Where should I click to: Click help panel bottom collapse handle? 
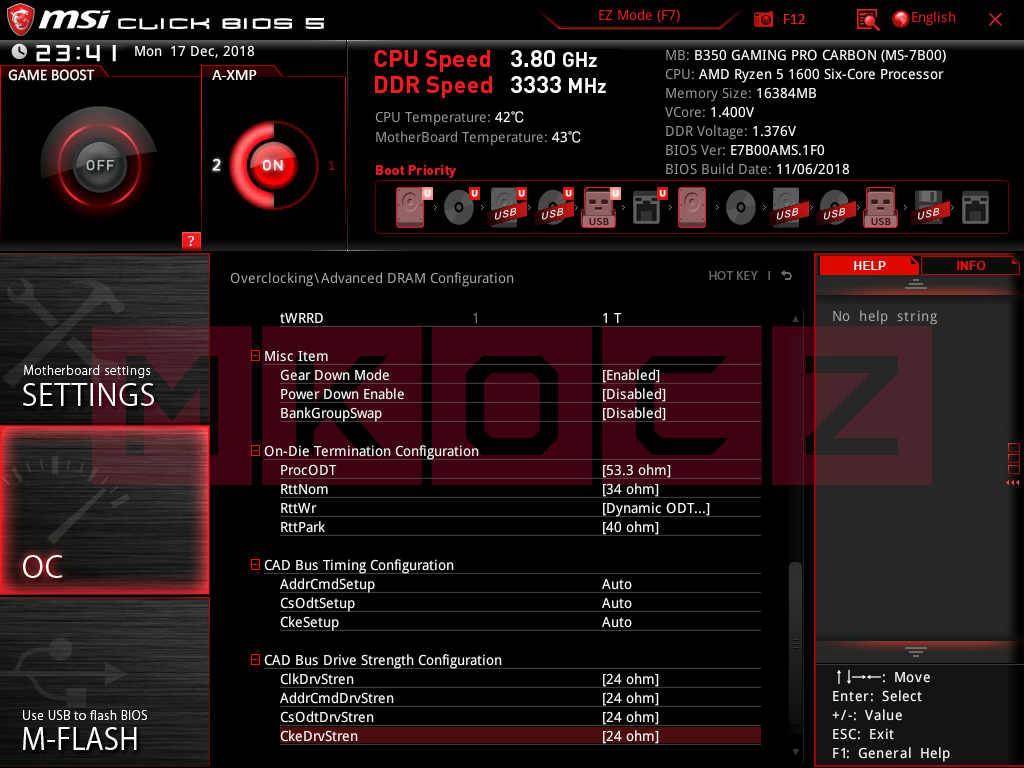click(x=916, y=651)
